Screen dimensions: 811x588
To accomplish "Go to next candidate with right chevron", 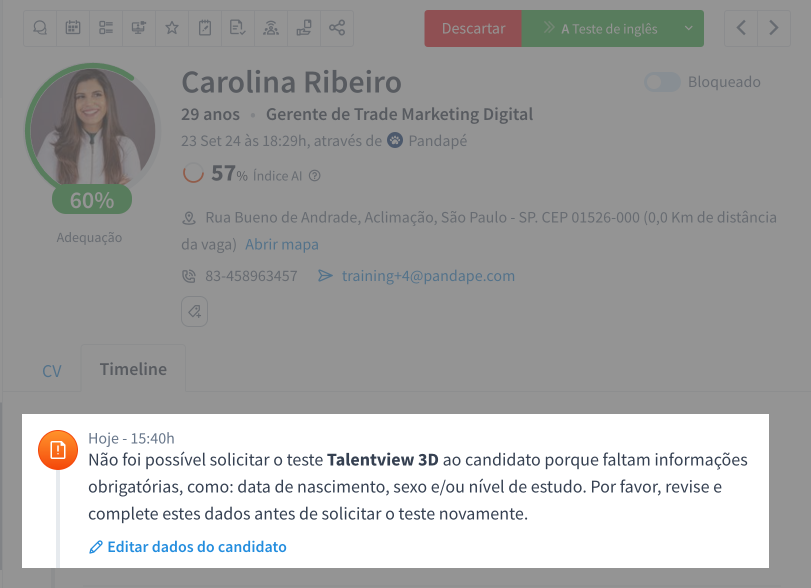I will [x=773, y=28].
